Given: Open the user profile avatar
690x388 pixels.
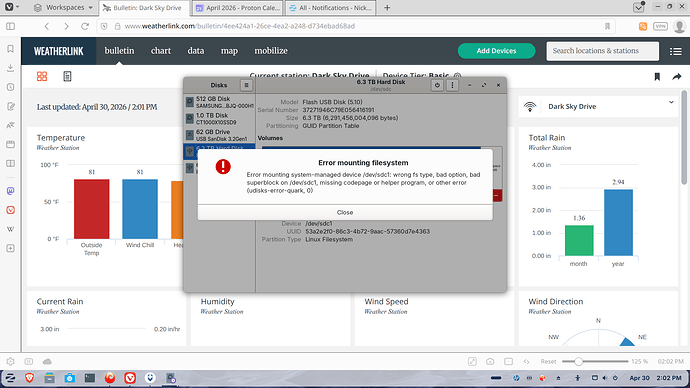Looking at the screenshot, I should (679, 26).
